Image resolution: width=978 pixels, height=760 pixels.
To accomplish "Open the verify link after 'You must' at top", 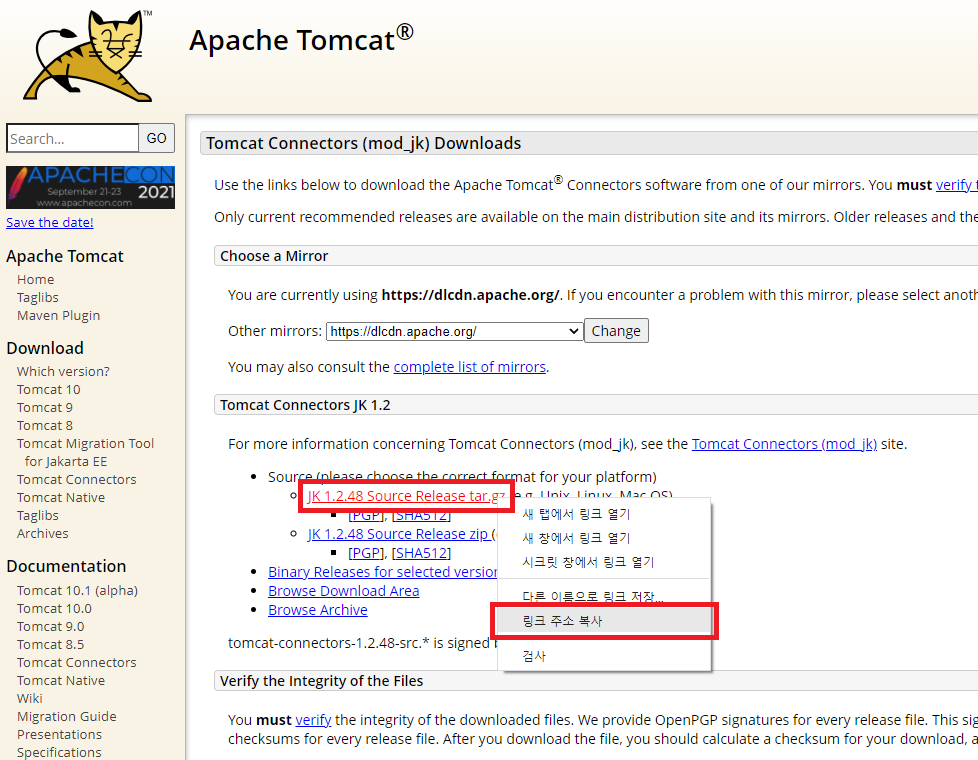I will click(956, 185).
